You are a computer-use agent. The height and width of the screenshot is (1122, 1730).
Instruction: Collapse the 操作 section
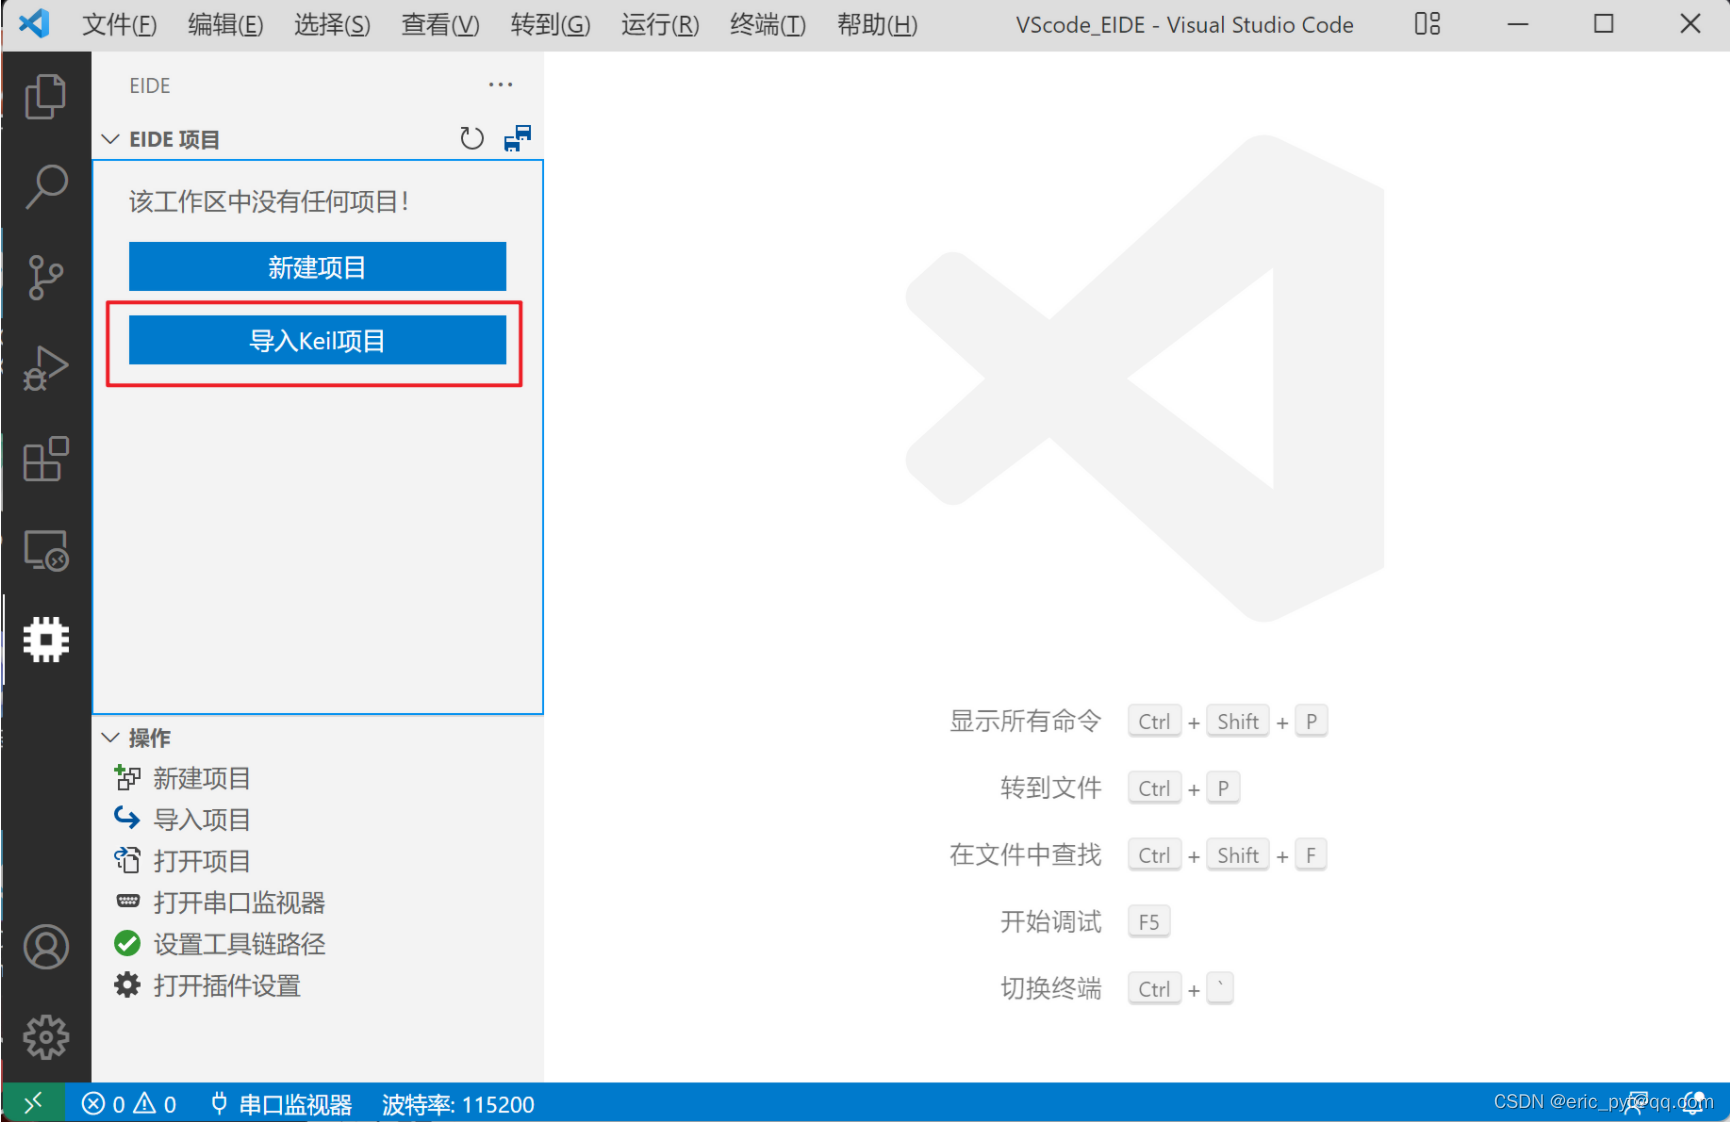pyautogui.click(x=111, y=738)
